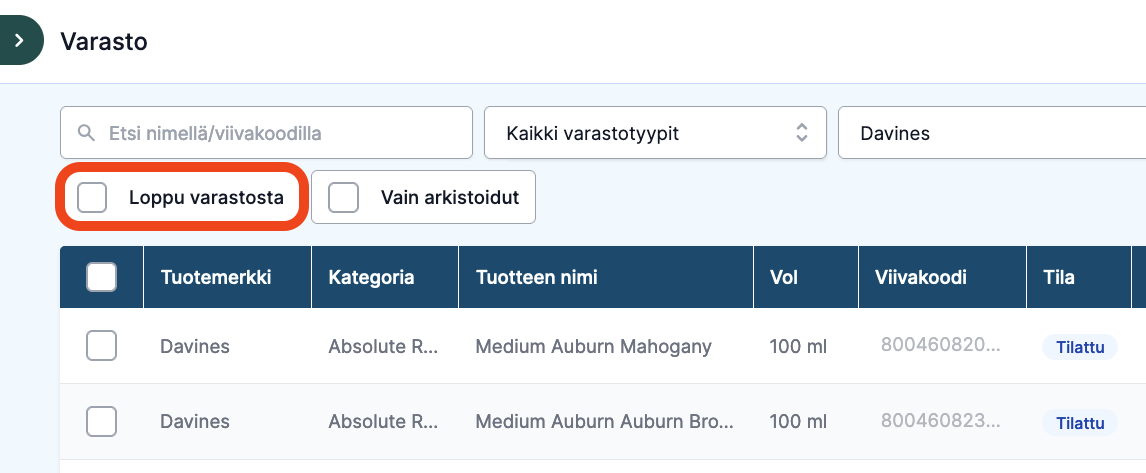Select the Medium Auburn Auburn Brown row checkbox
This screenshot has height=473, width=1146.
click(x=102, y=422)
